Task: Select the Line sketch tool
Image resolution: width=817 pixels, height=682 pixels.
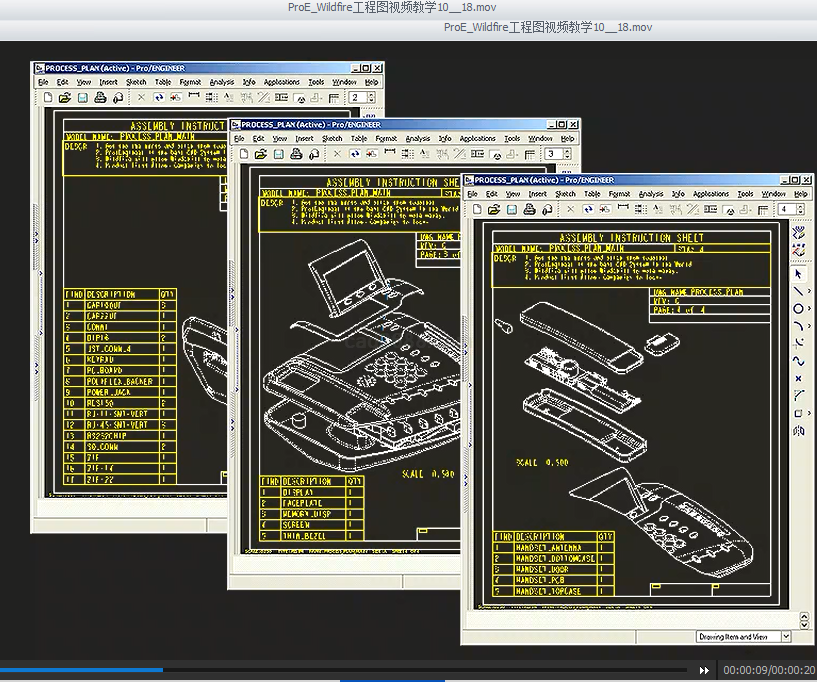Action: (x=797, y=291)
